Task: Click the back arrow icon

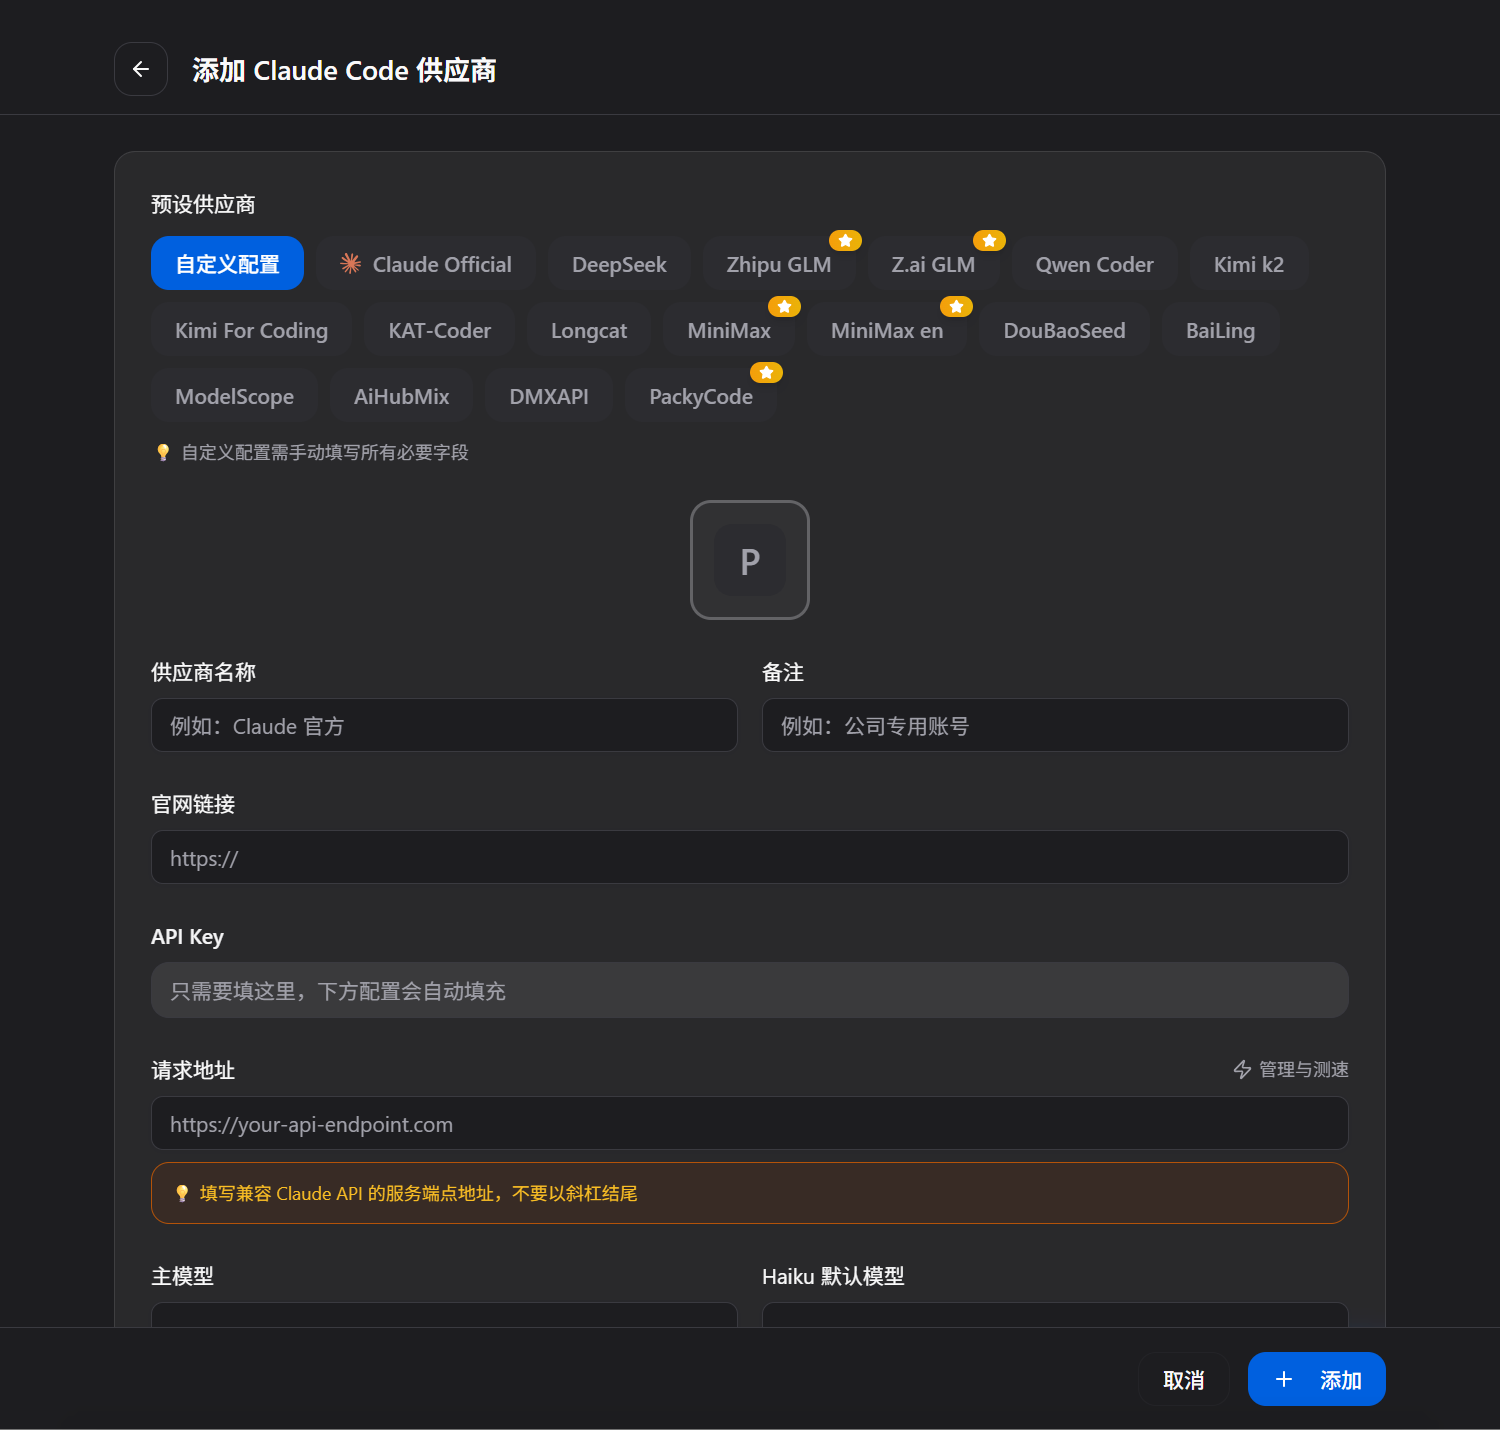Action: (141, 69)
